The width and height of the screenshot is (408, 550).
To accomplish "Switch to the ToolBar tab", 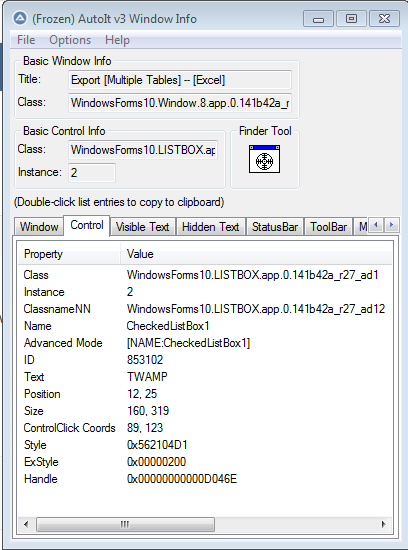I will click(x=328, y=227).
